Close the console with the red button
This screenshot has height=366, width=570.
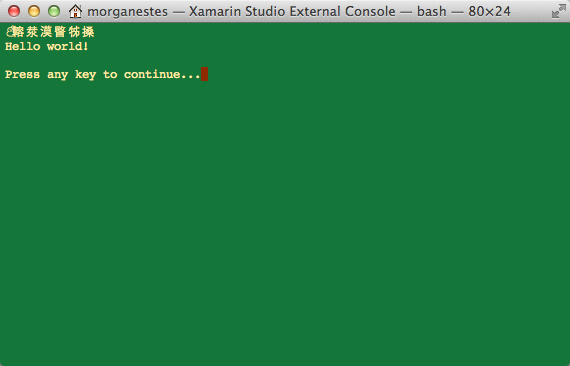coord(14,11)
